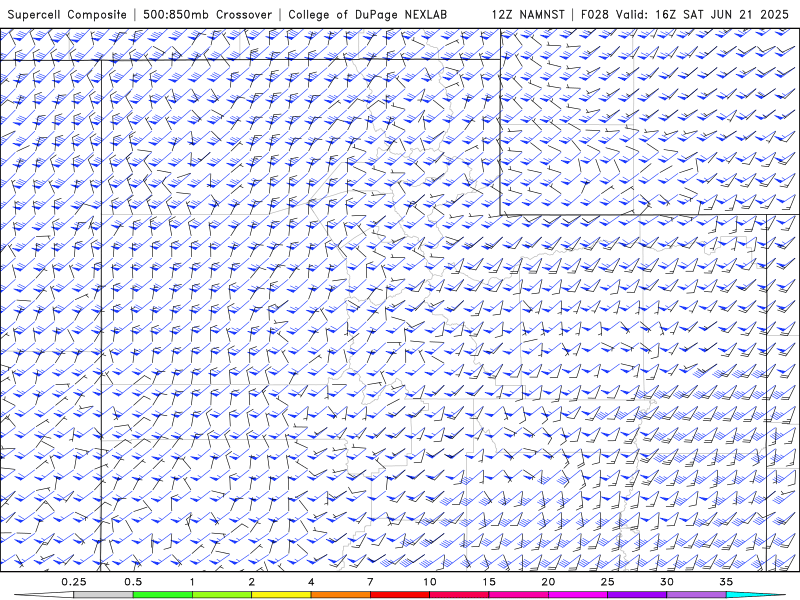Click the legend value 1
800x600 pixels.
192,582
